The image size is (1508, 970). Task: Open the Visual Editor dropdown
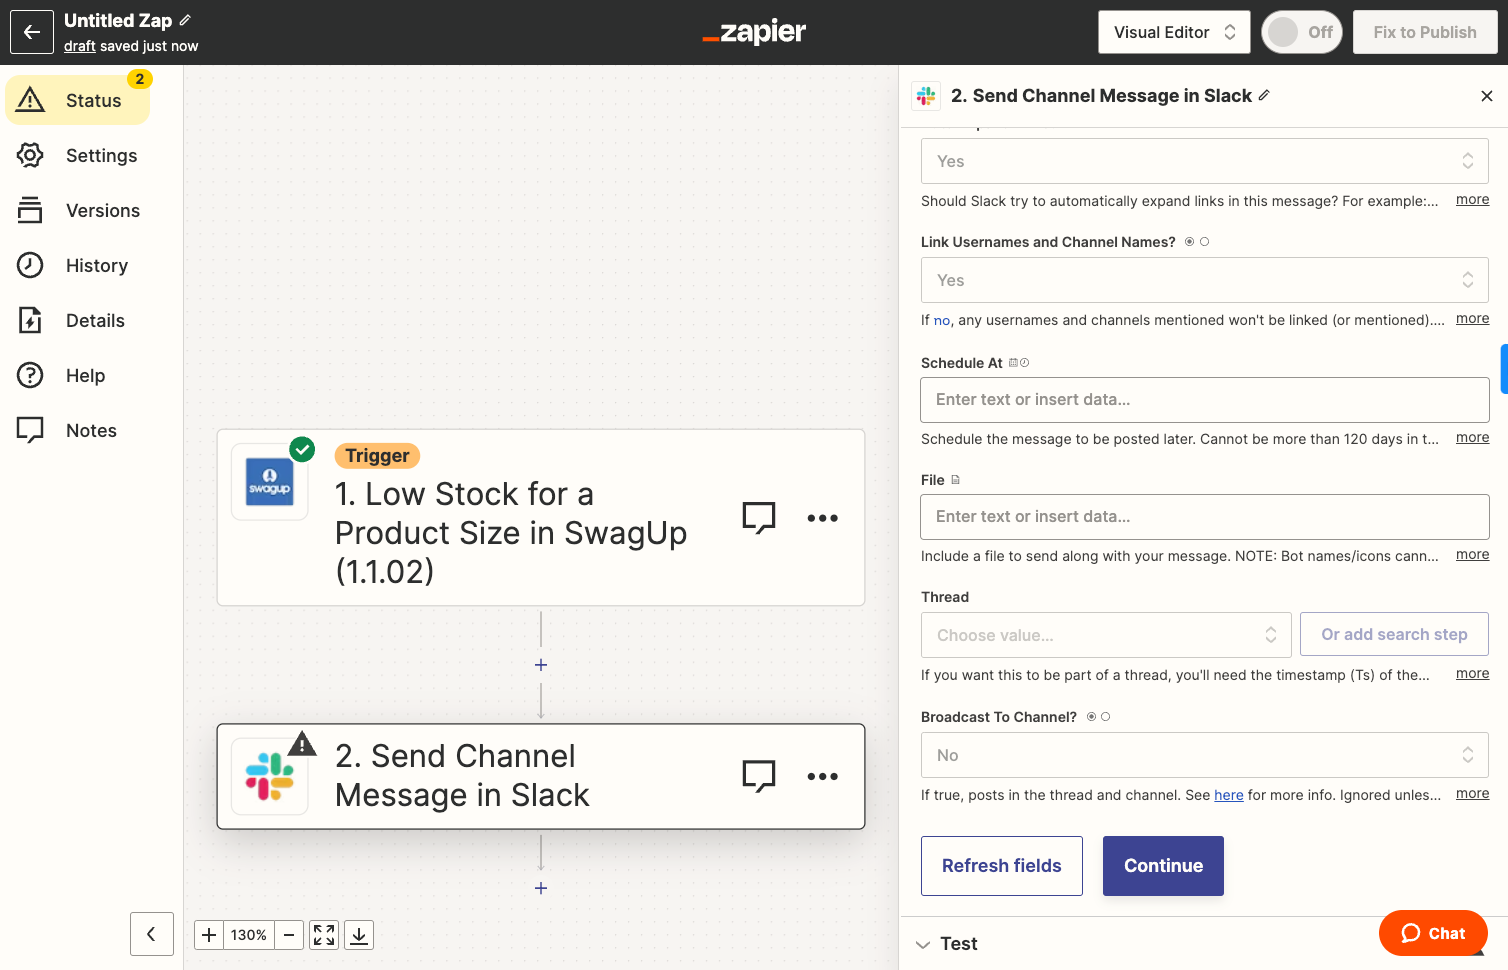click(1175, 32)
